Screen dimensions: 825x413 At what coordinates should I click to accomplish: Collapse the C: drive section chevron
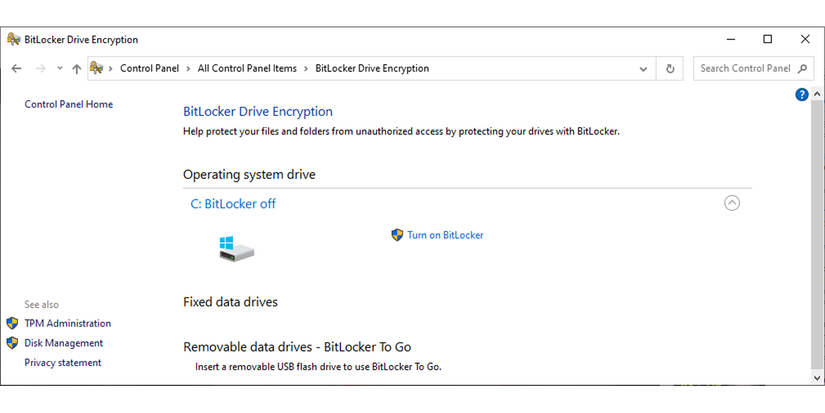(732, 203)
